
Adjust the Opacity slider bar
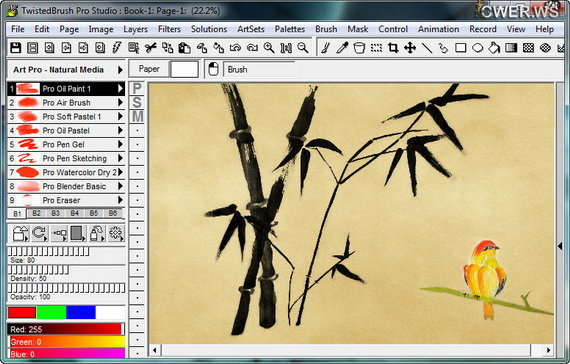point(66,288)
